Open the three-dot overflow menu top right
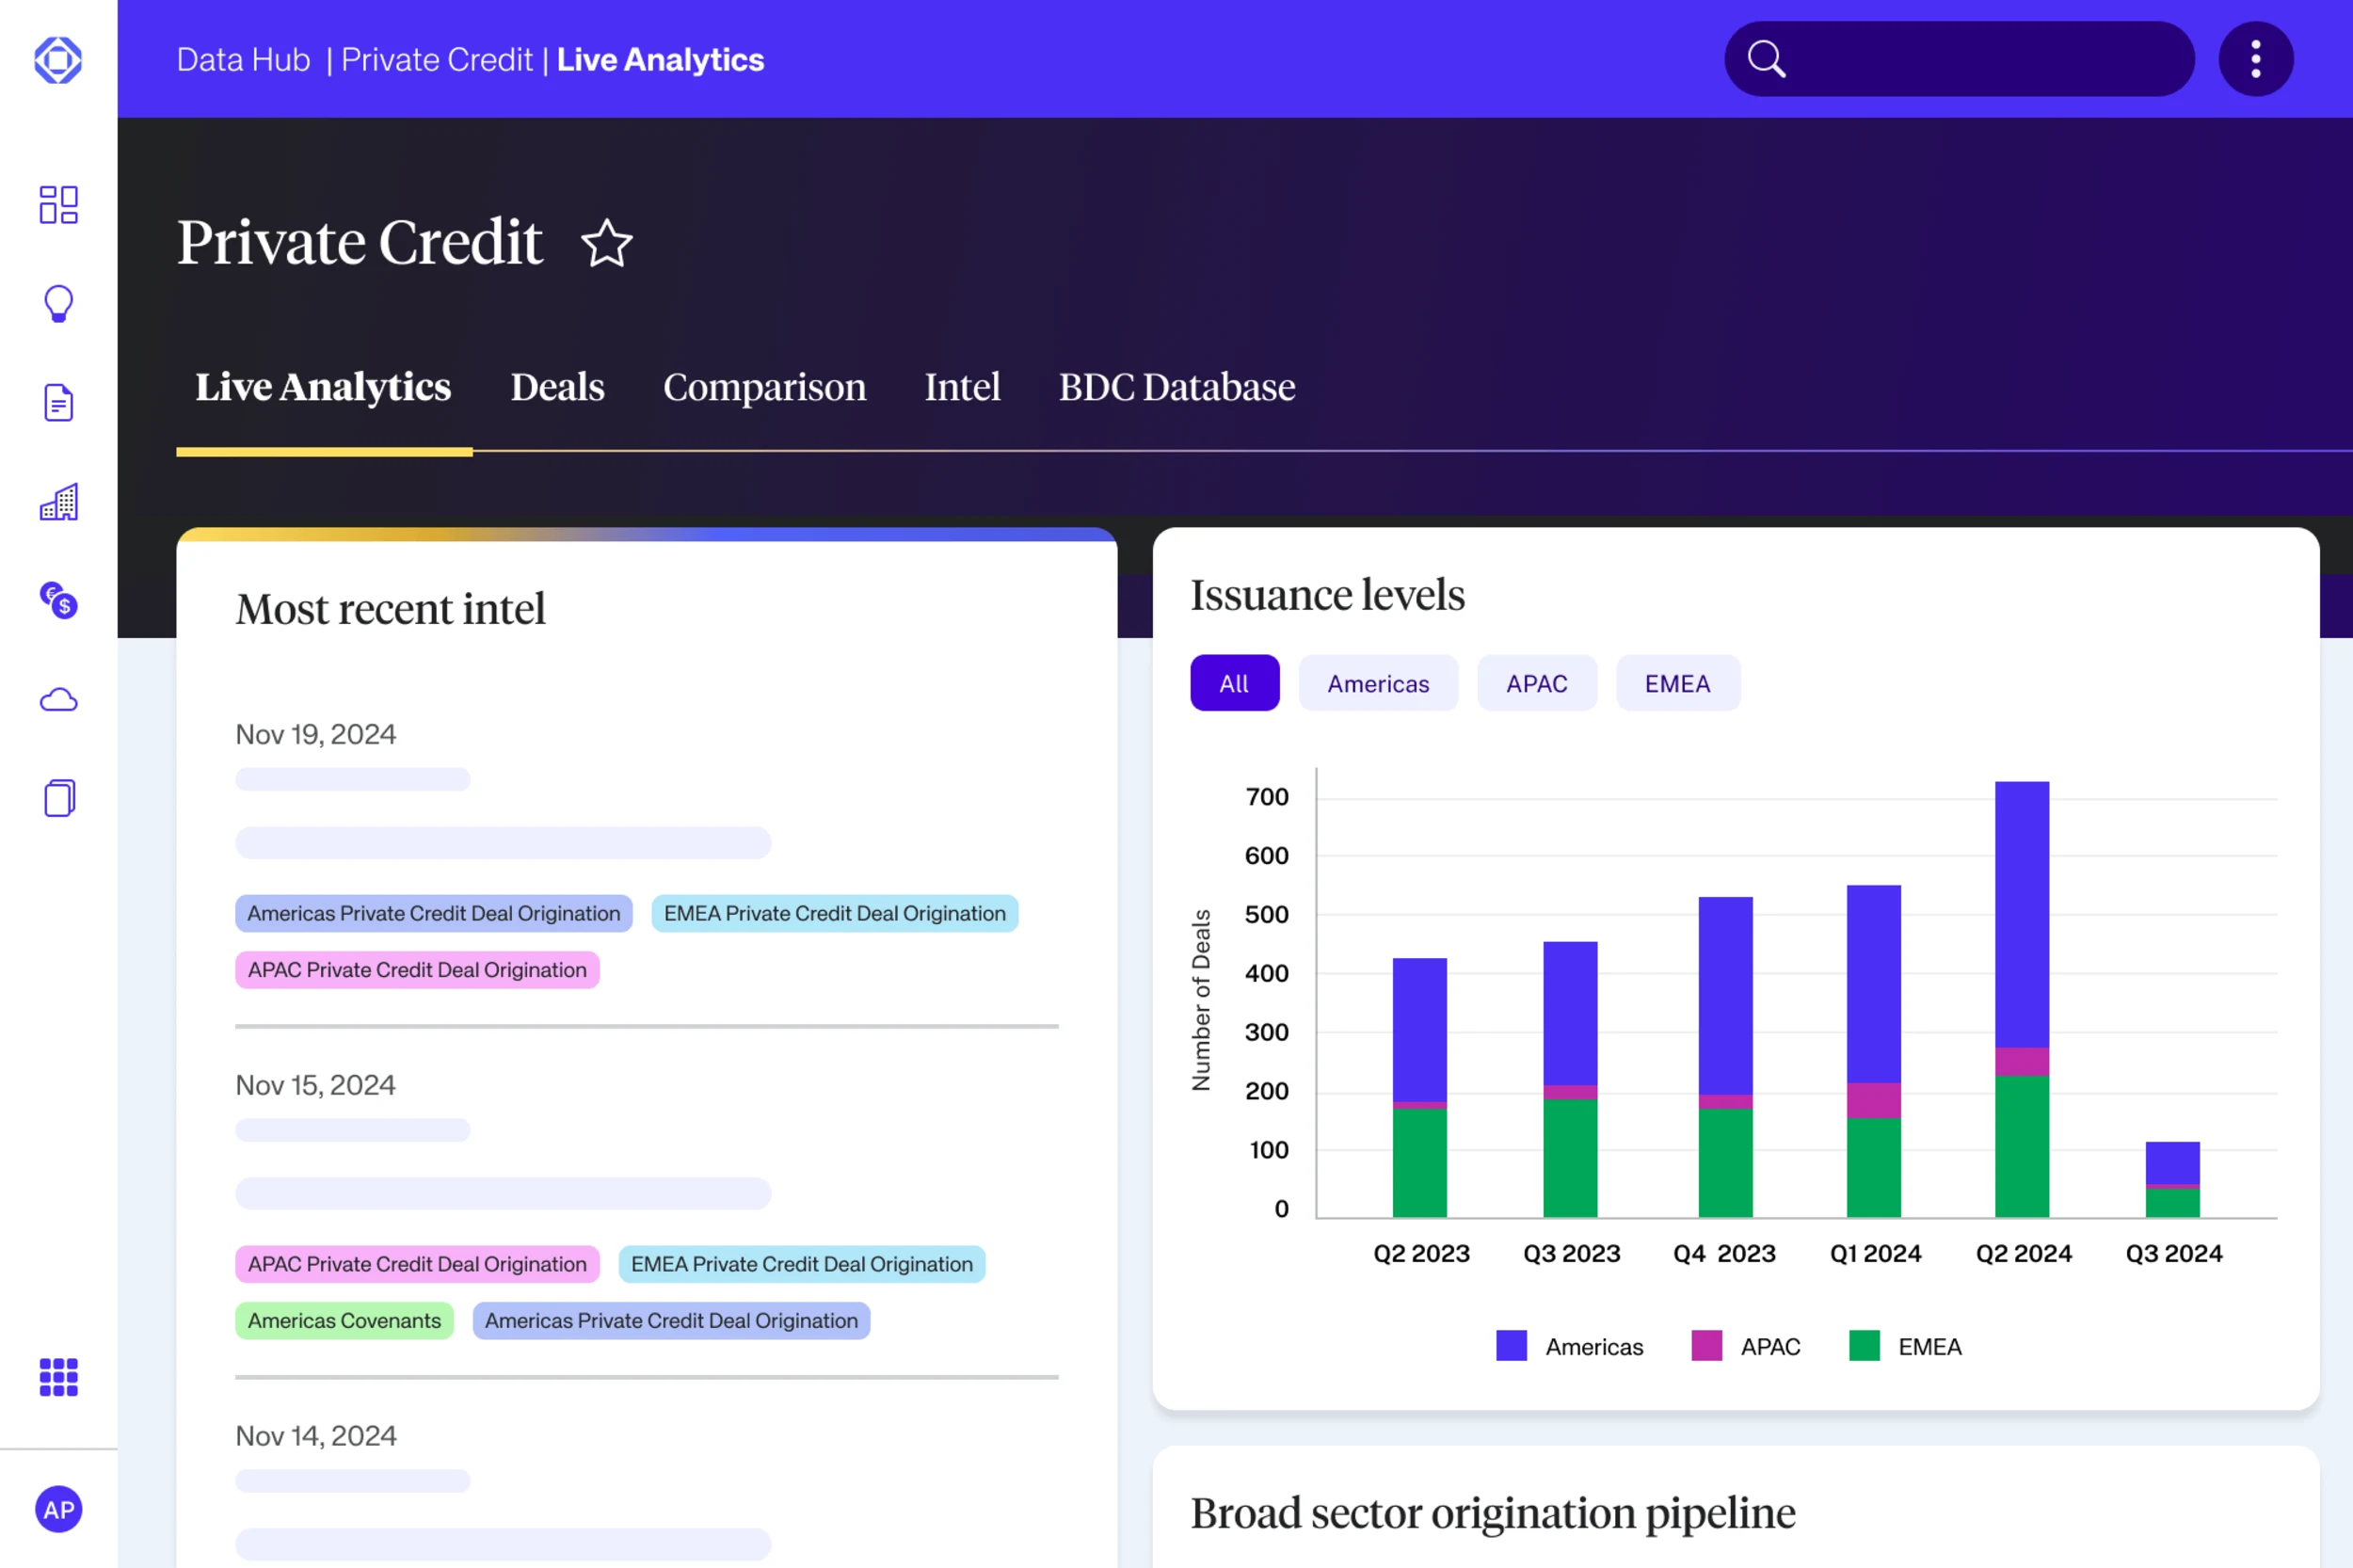Viewport: 2353px width, 1568px height. (2255, 58)
